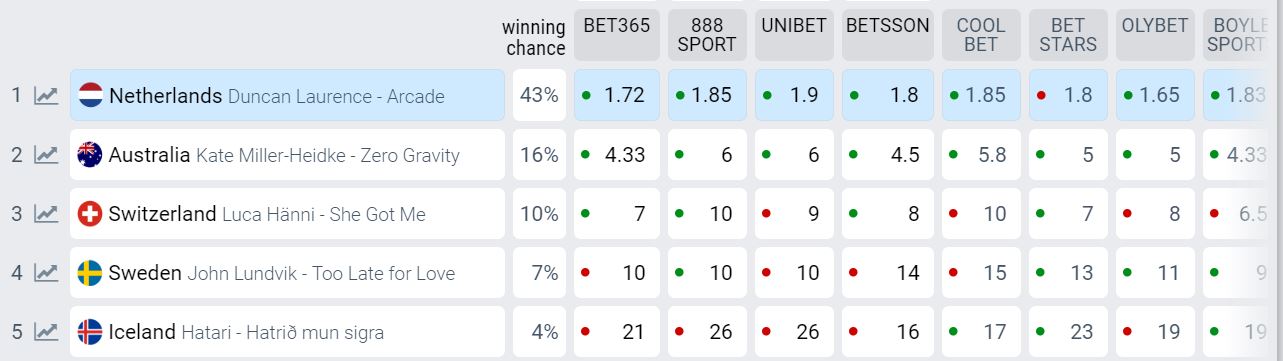The height and width of the screenshot is (361, 1283).
Task: Open the trend chart icon for Australia
Action: [46, 155]
